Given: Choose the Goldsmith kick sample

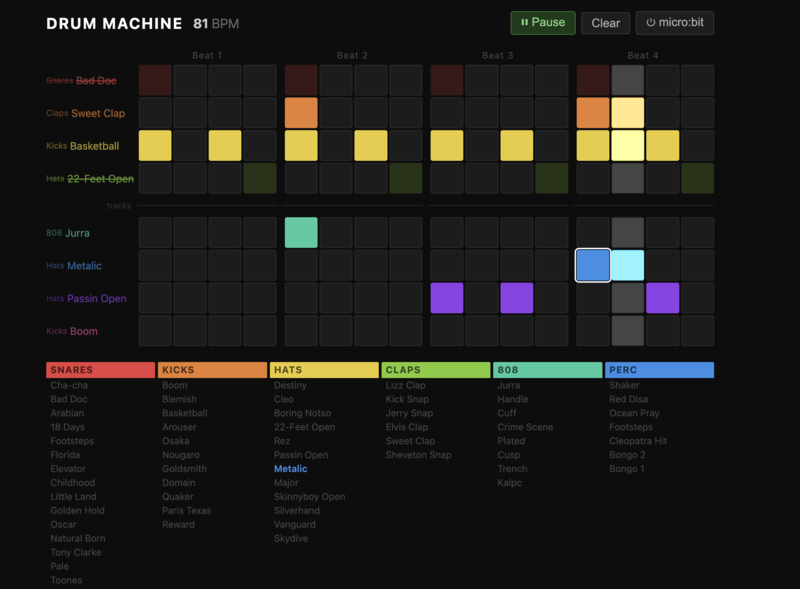Looking at the screenshot, I should coord(184,469).
